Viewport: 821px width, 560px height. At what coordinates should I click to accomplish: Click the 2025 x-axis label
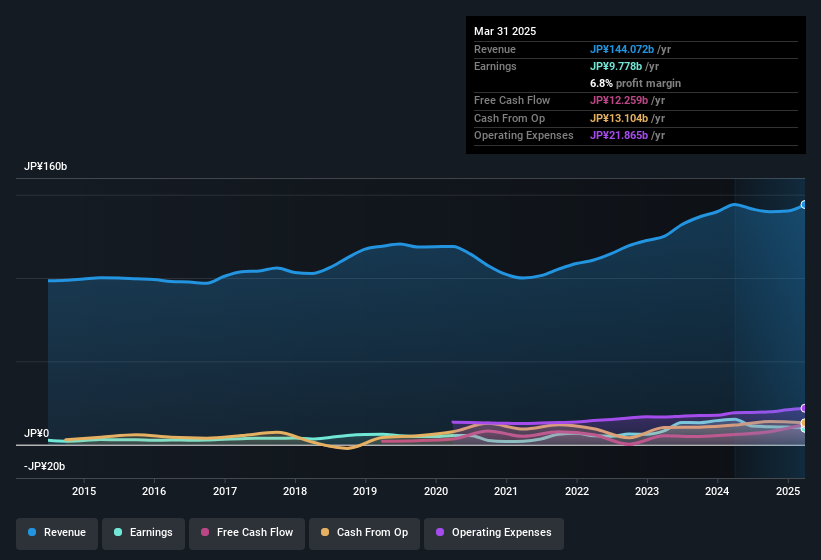point(788,491)
